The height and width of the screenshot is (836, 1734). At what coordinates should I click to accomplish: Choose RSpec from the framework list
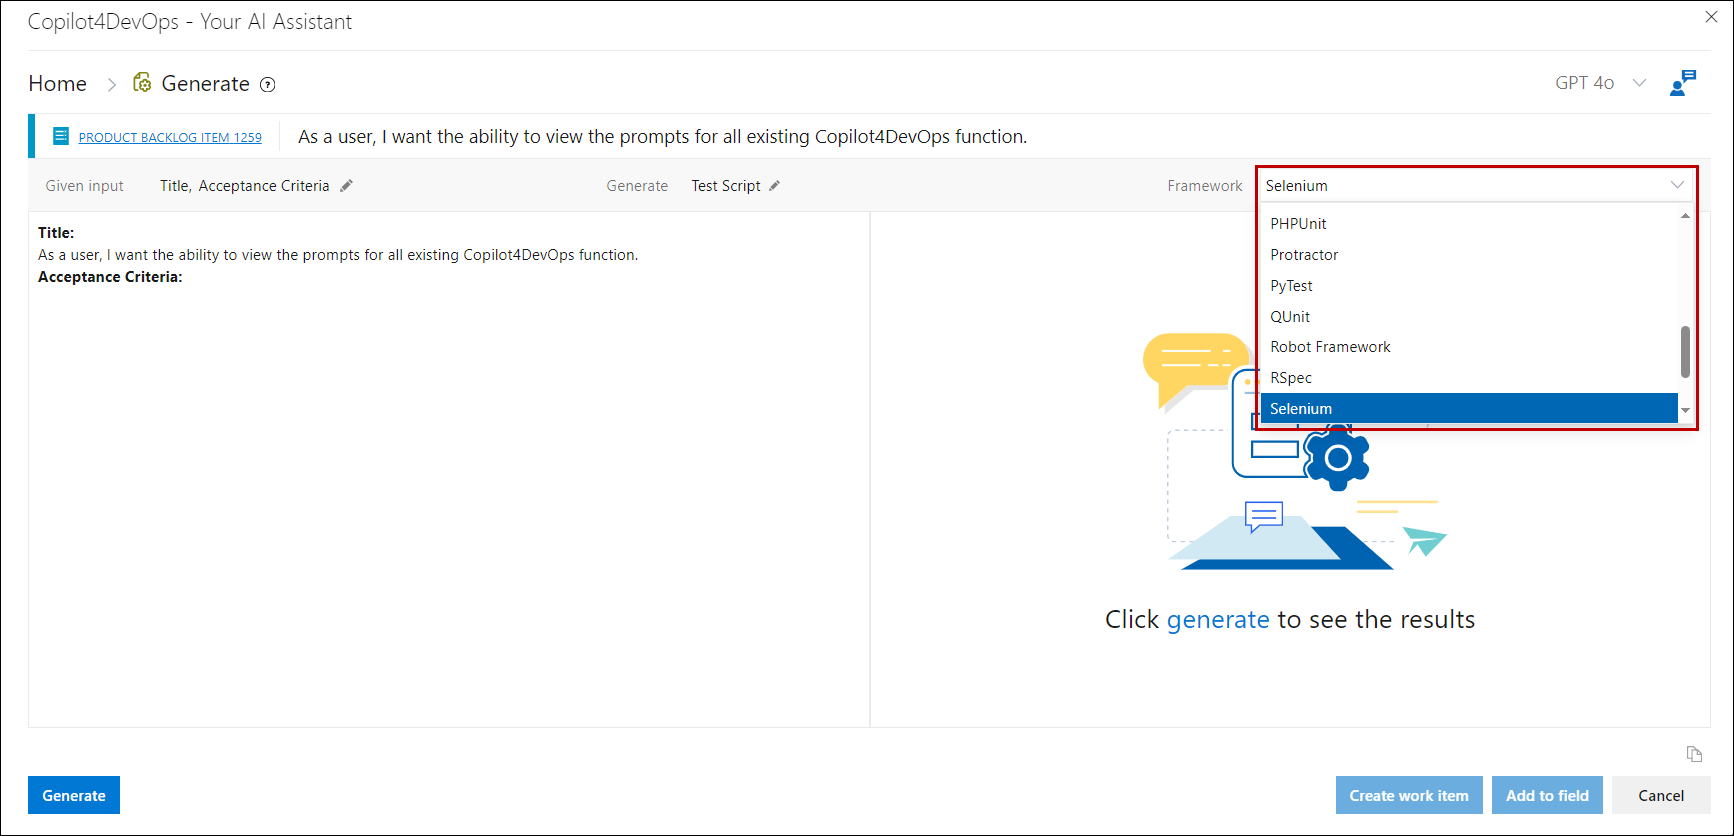pos(1468,378)
